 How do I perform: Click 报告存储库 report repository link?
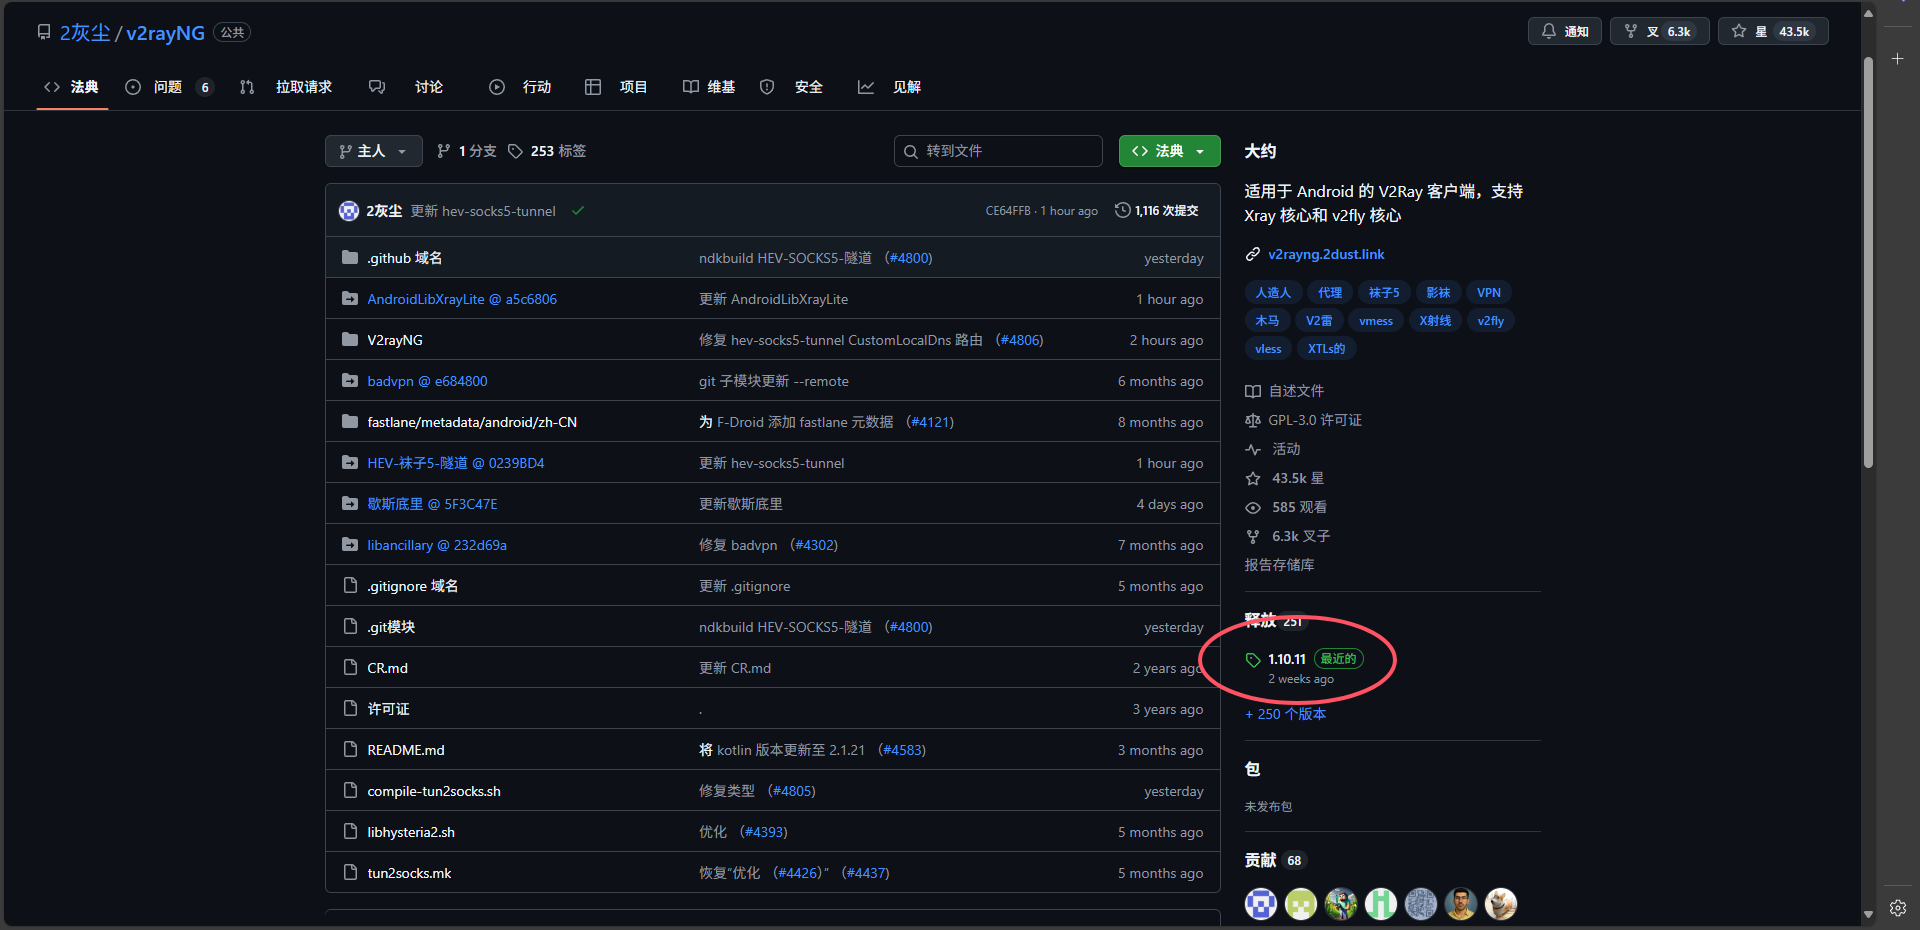click(1279, 565)
